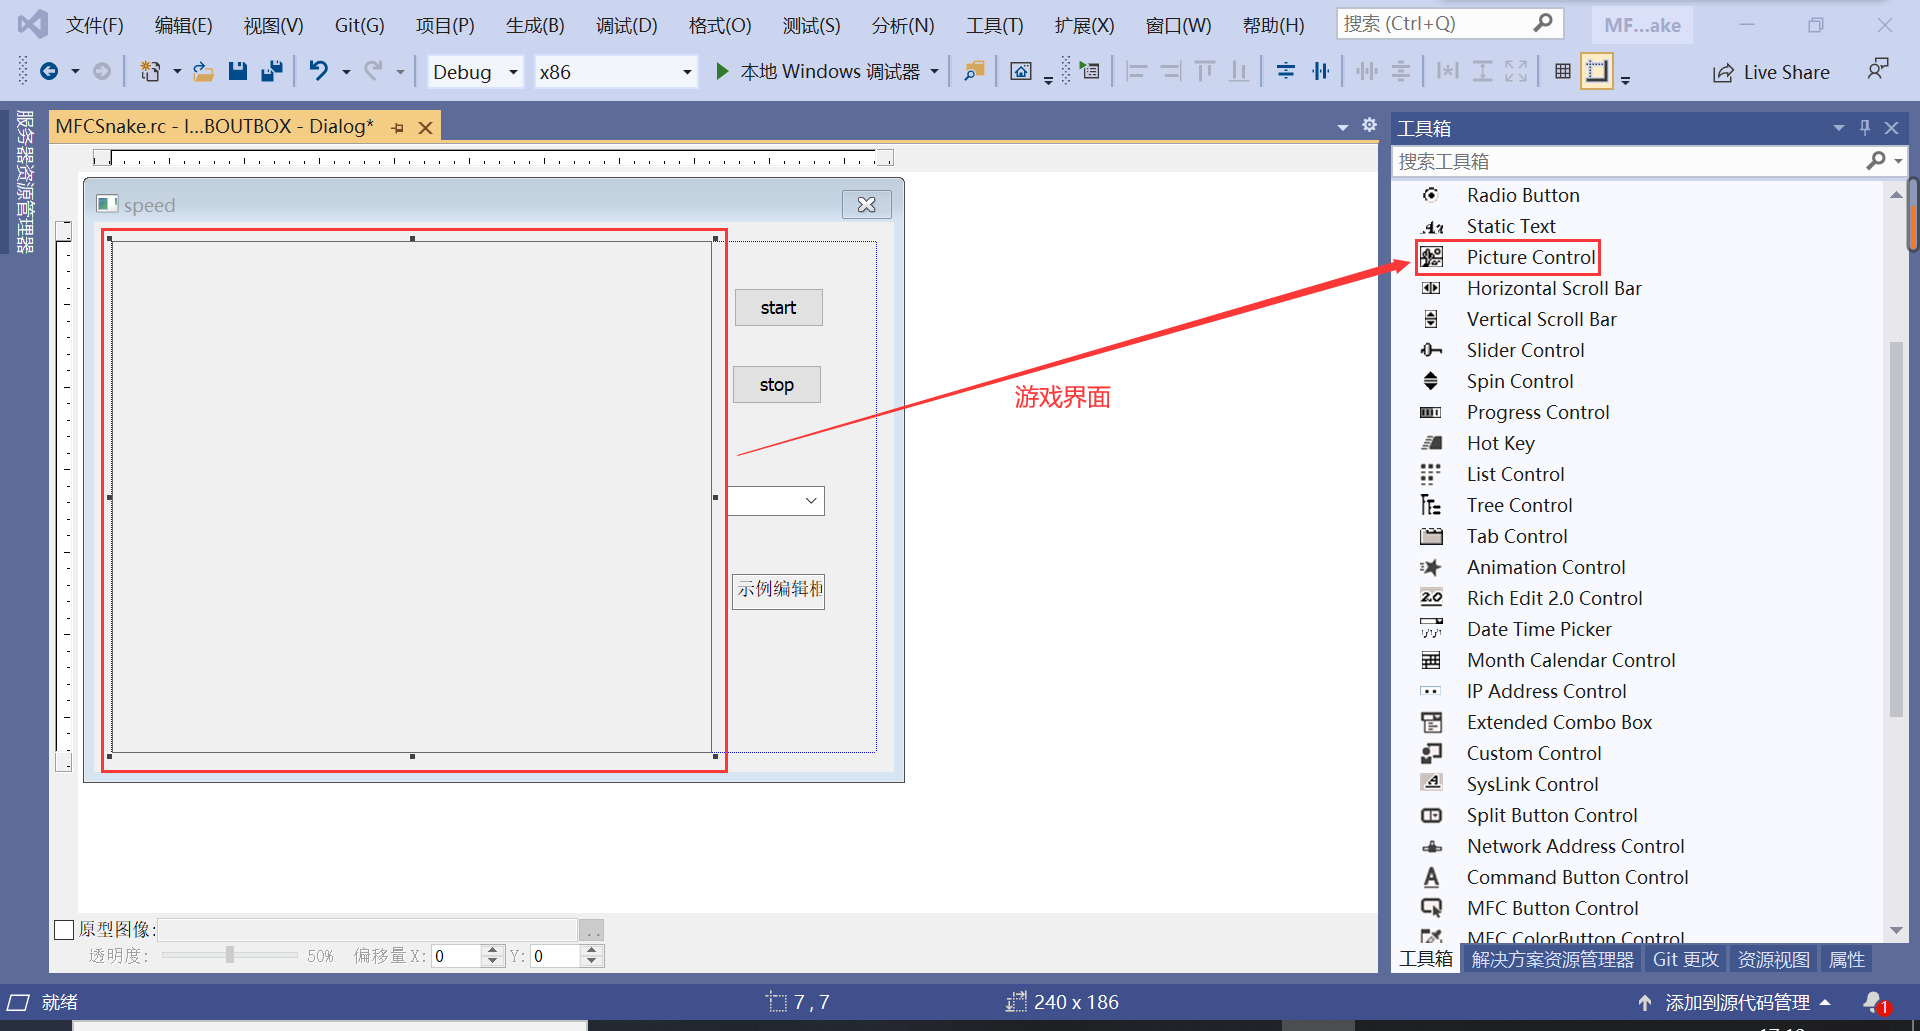Save the current file with Save icon

coord(237,71)
